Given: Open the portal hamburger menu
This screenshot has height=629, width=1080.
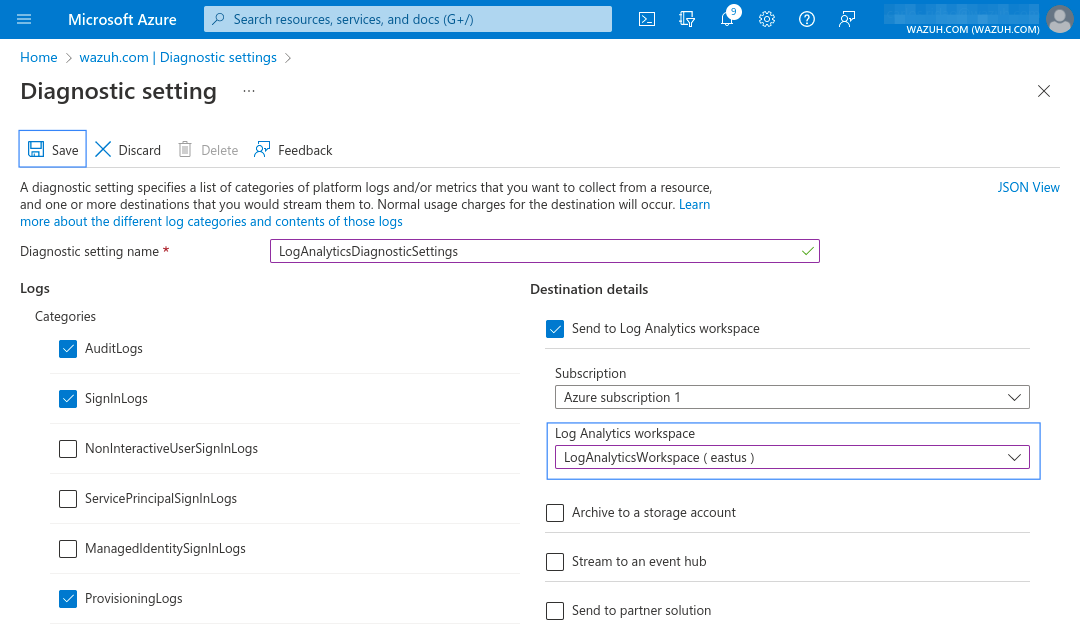Looking at the screenshot, I should [24, 19].
